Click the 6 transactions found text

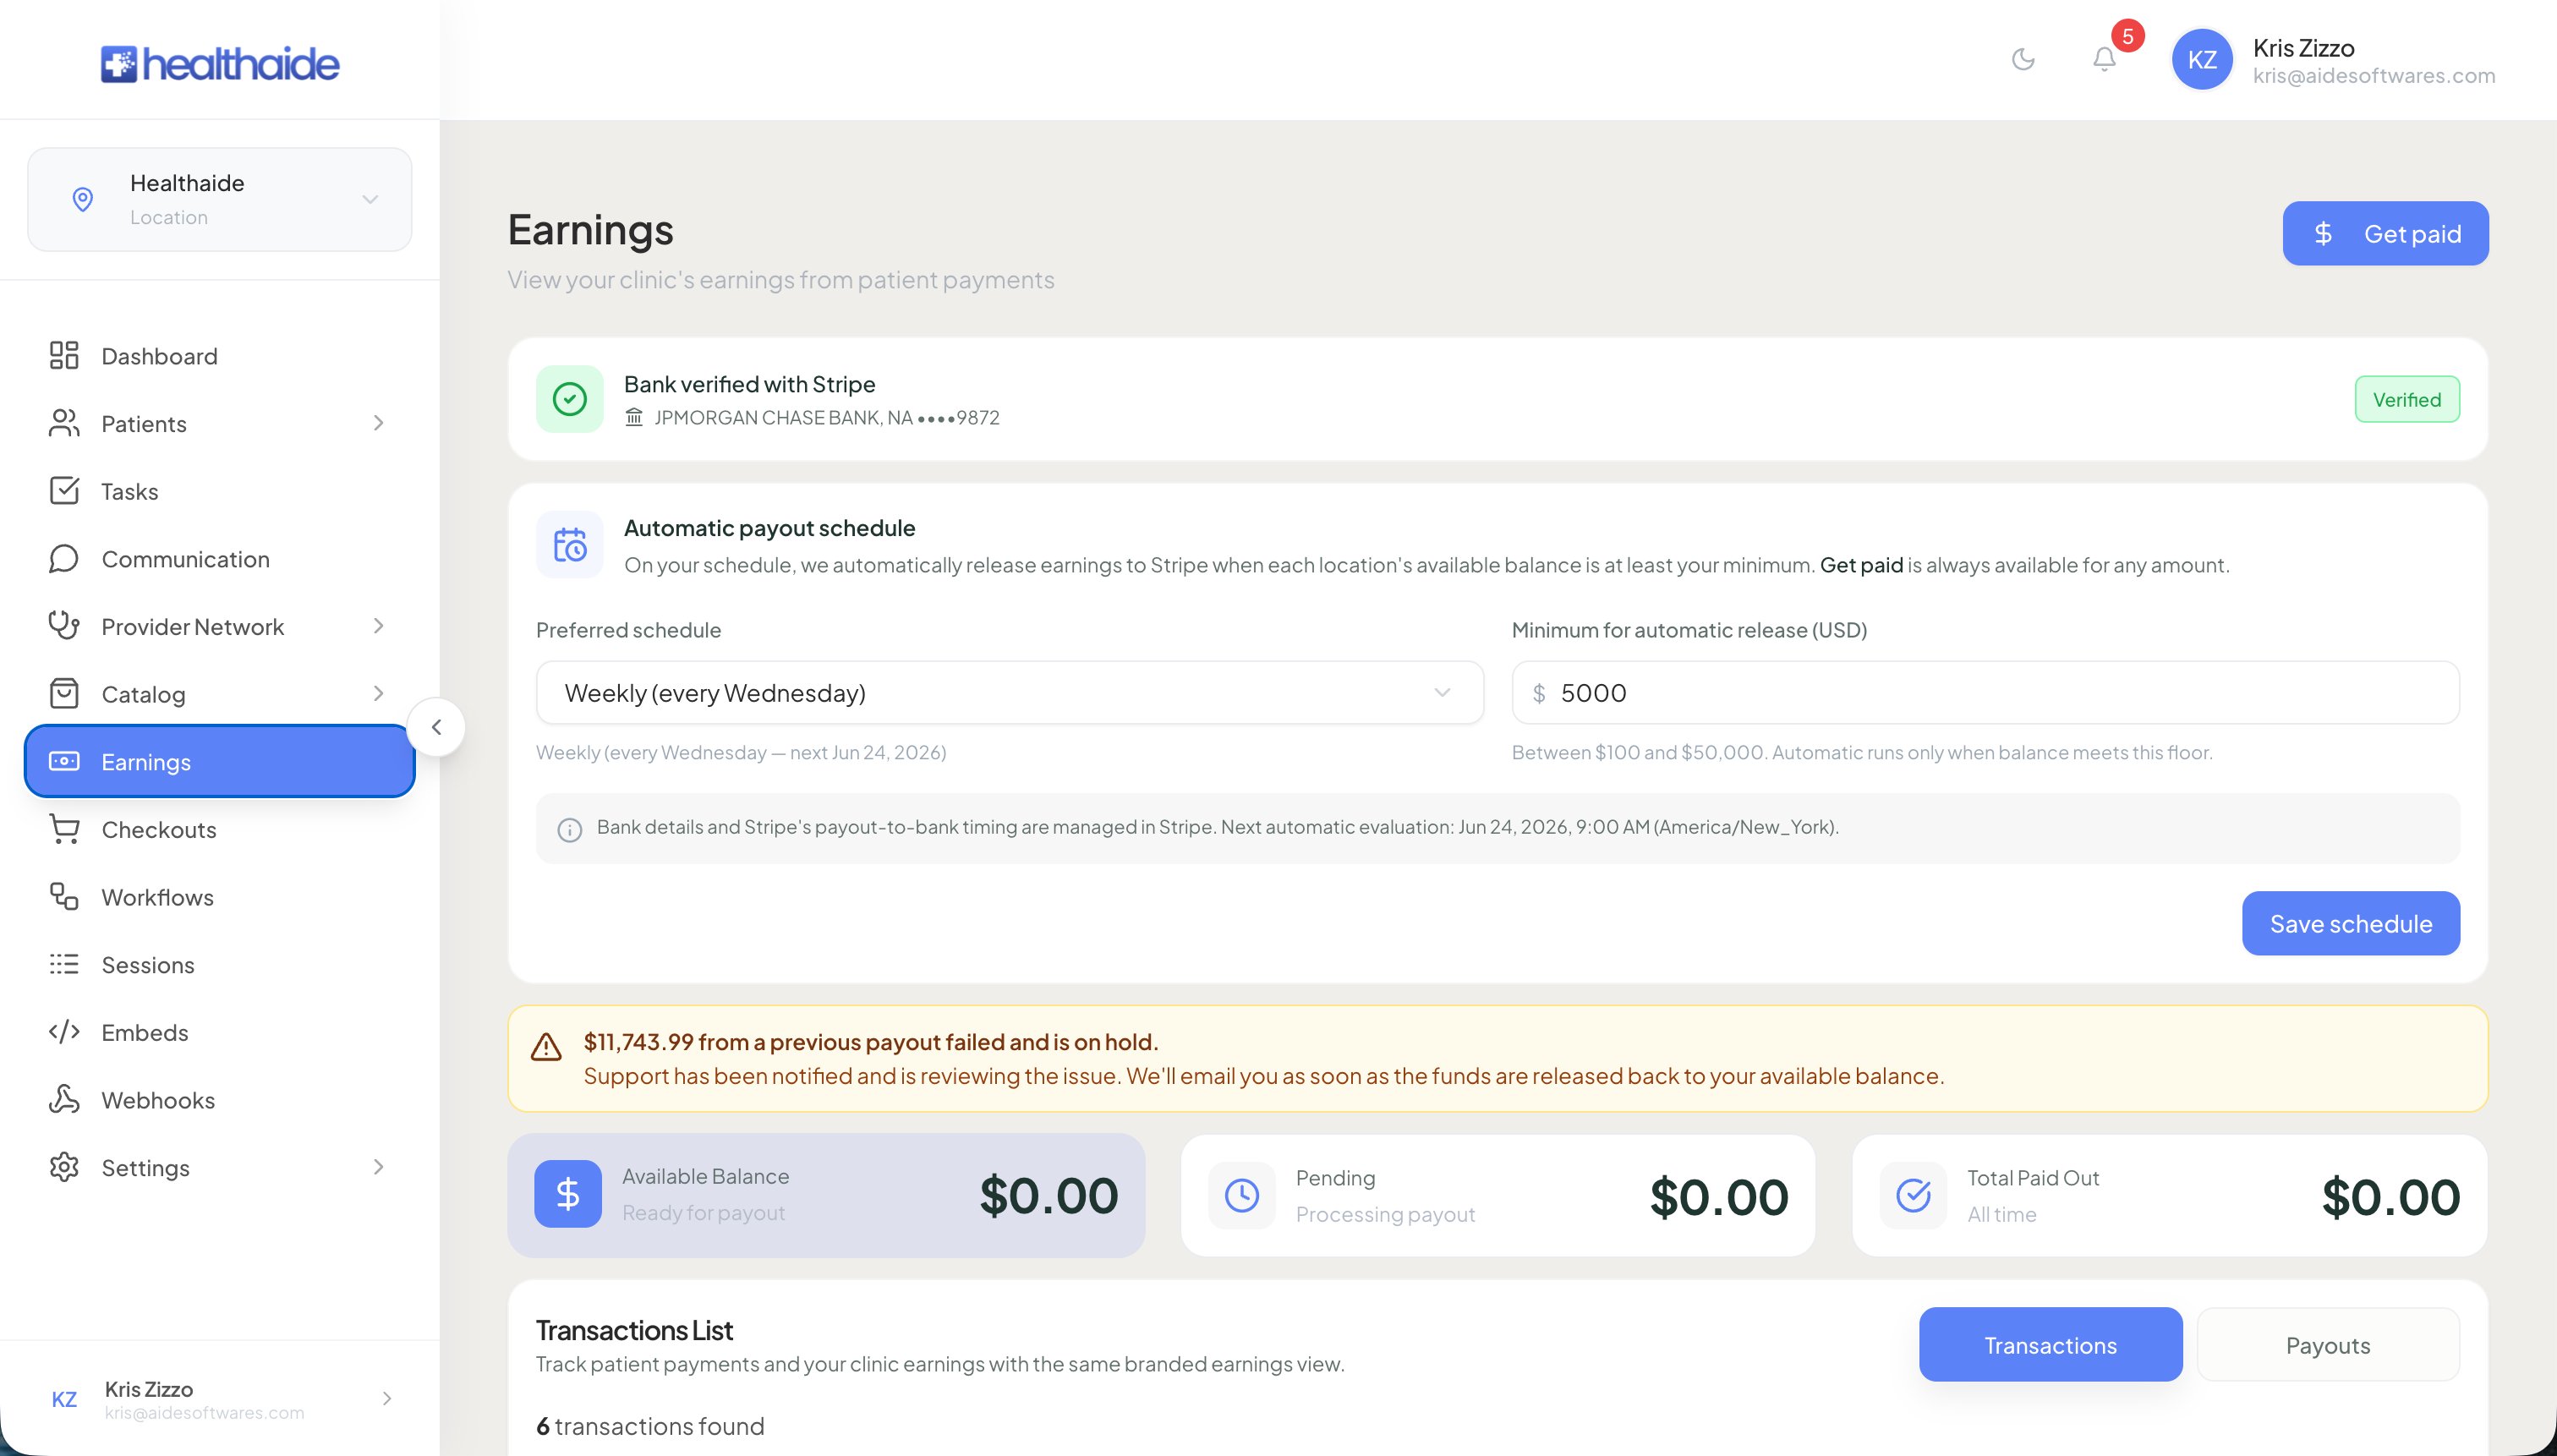(650, 1426)
